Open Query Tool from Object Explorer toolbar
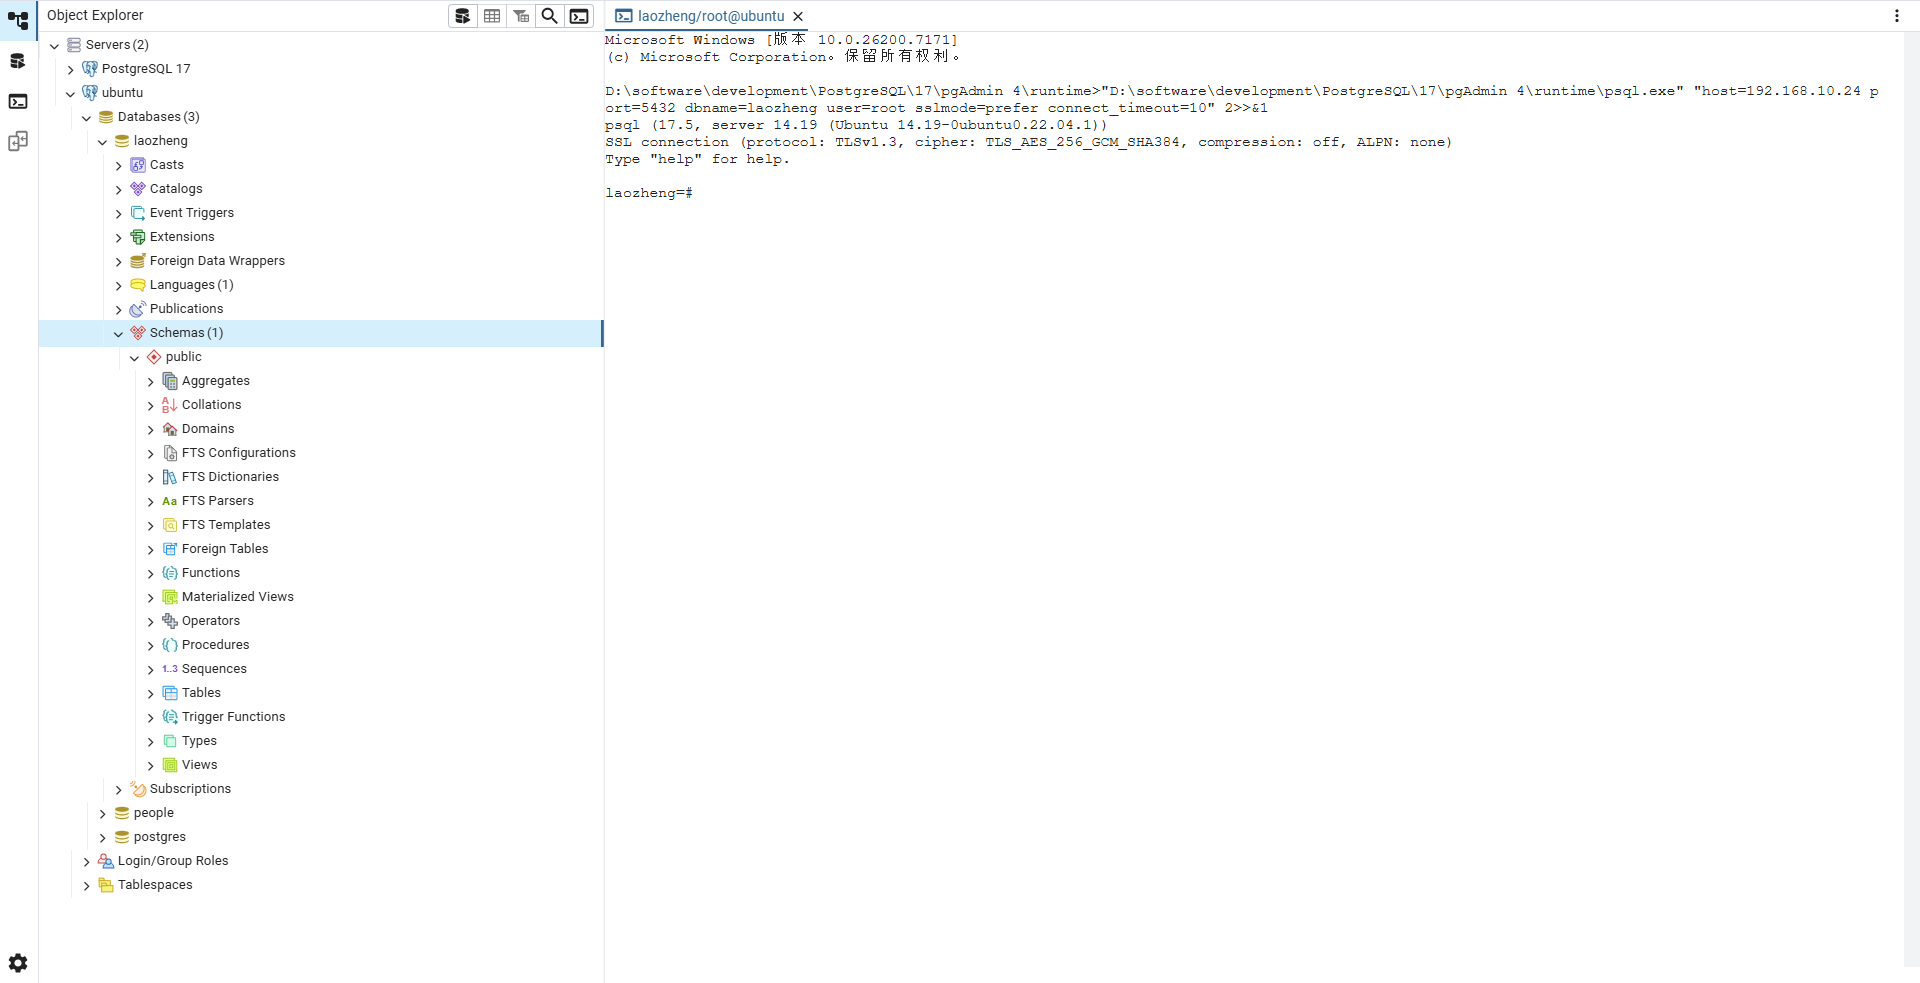Viewport: 1920px width, 983px height. tap(462, 16)
